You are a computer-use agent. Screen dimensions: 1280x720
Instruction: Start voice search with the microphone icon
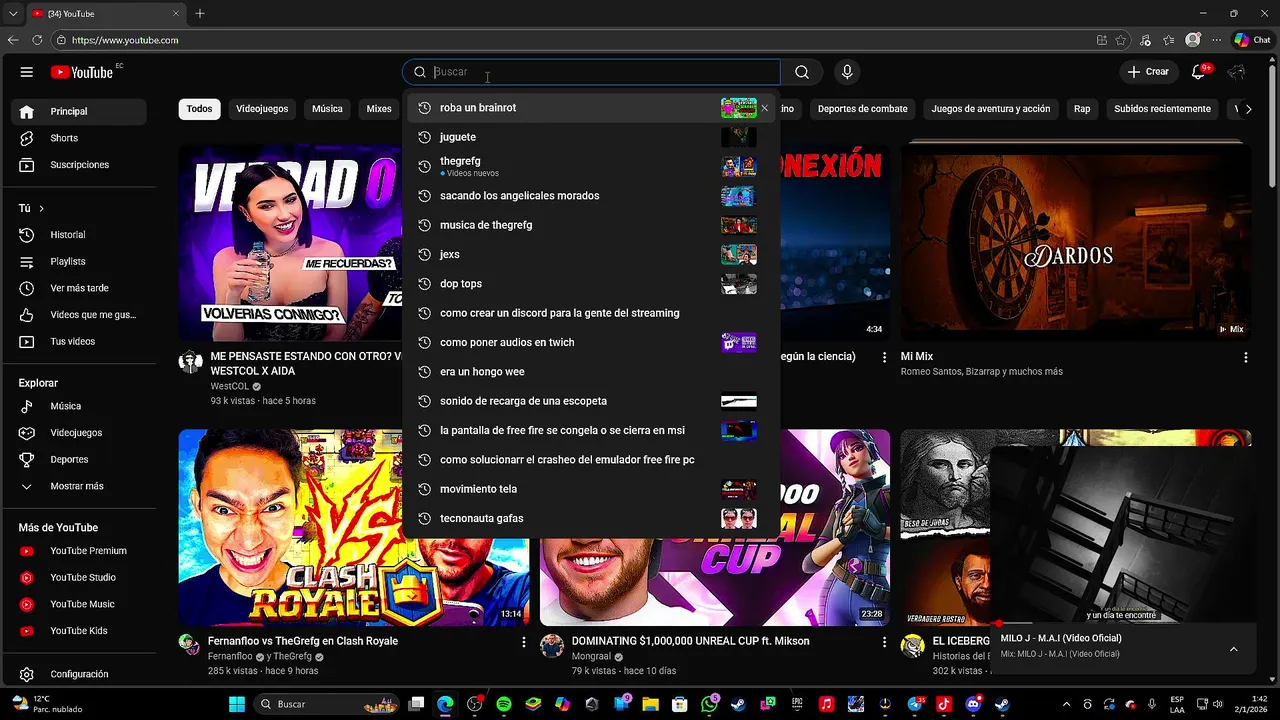847,72
